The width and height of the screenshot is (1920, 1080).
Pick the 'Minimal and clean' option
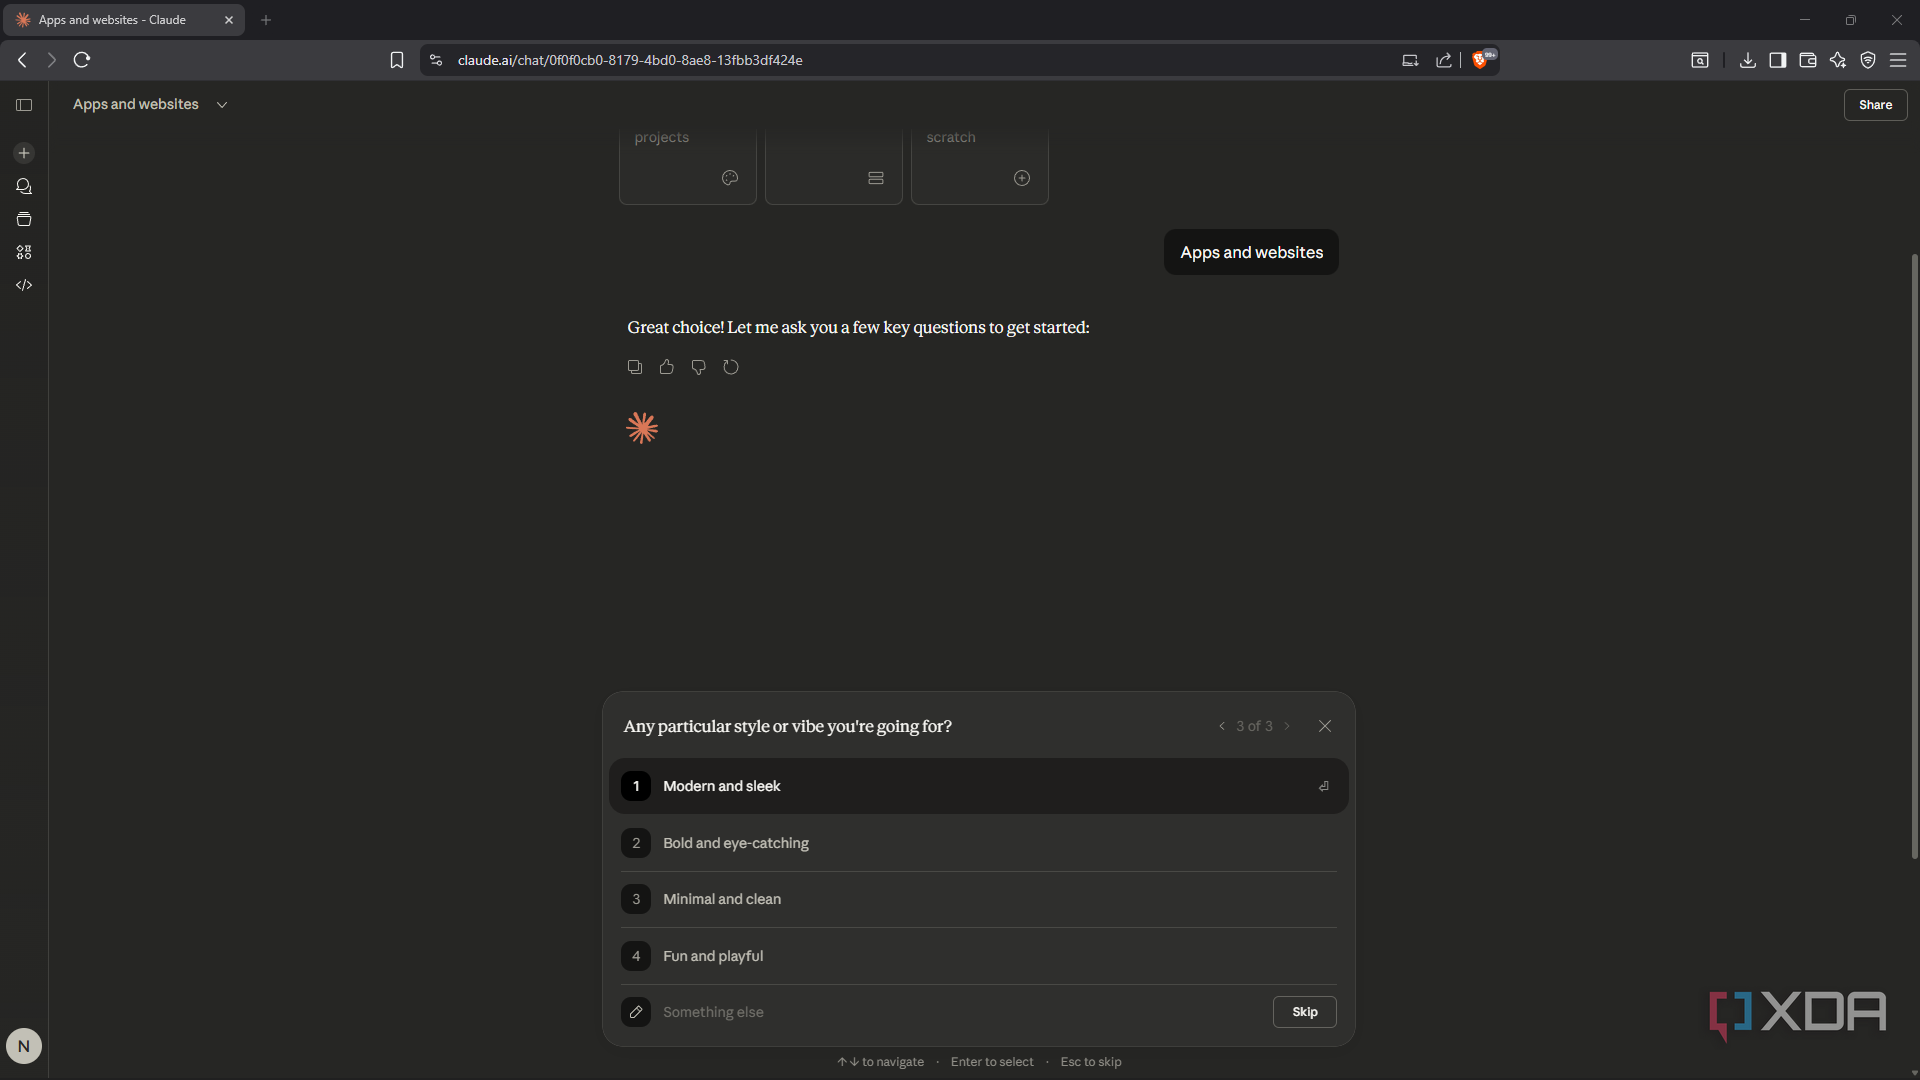click(x=978, y=899)
